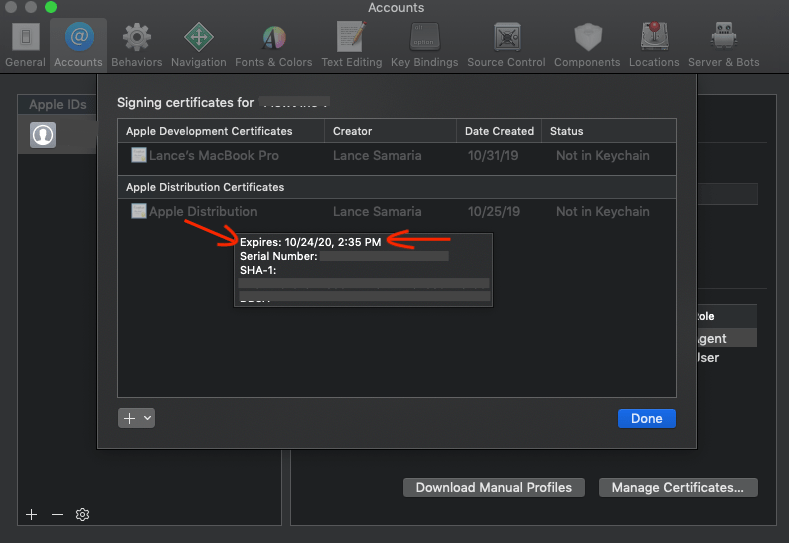Click Manage Certificates button
789x543 pixels.
click(678, 487)
